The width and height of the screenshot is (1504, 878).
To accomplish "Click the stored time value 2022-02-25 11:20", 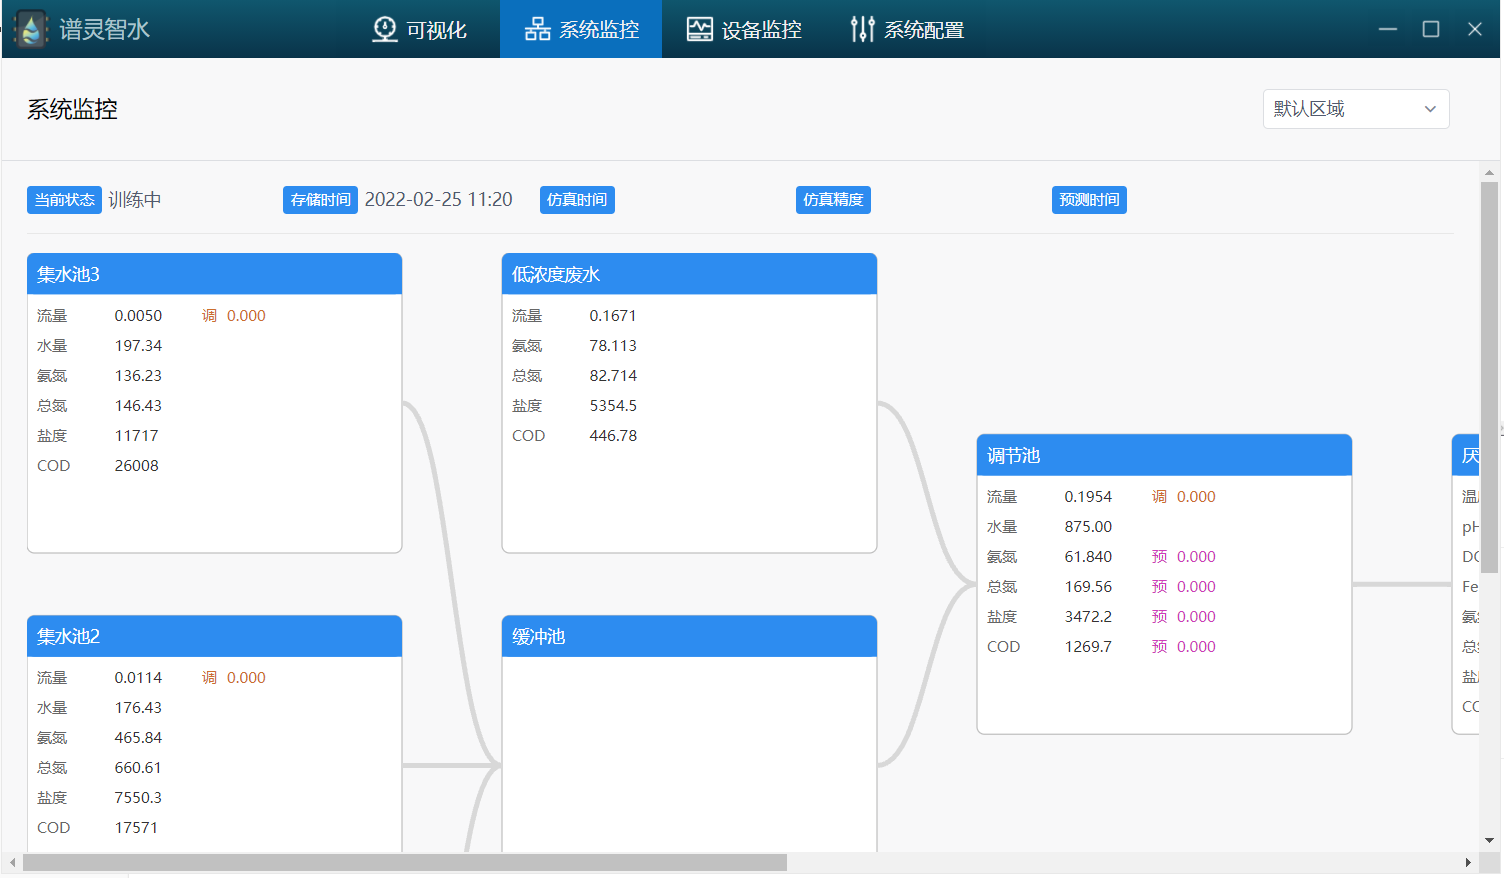I will 438,200.
